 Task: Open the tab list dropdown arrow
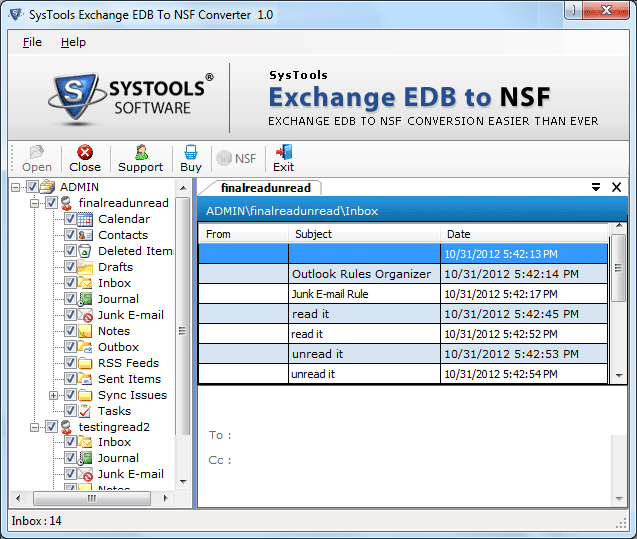pyautogui.click(x=596, y=187)
